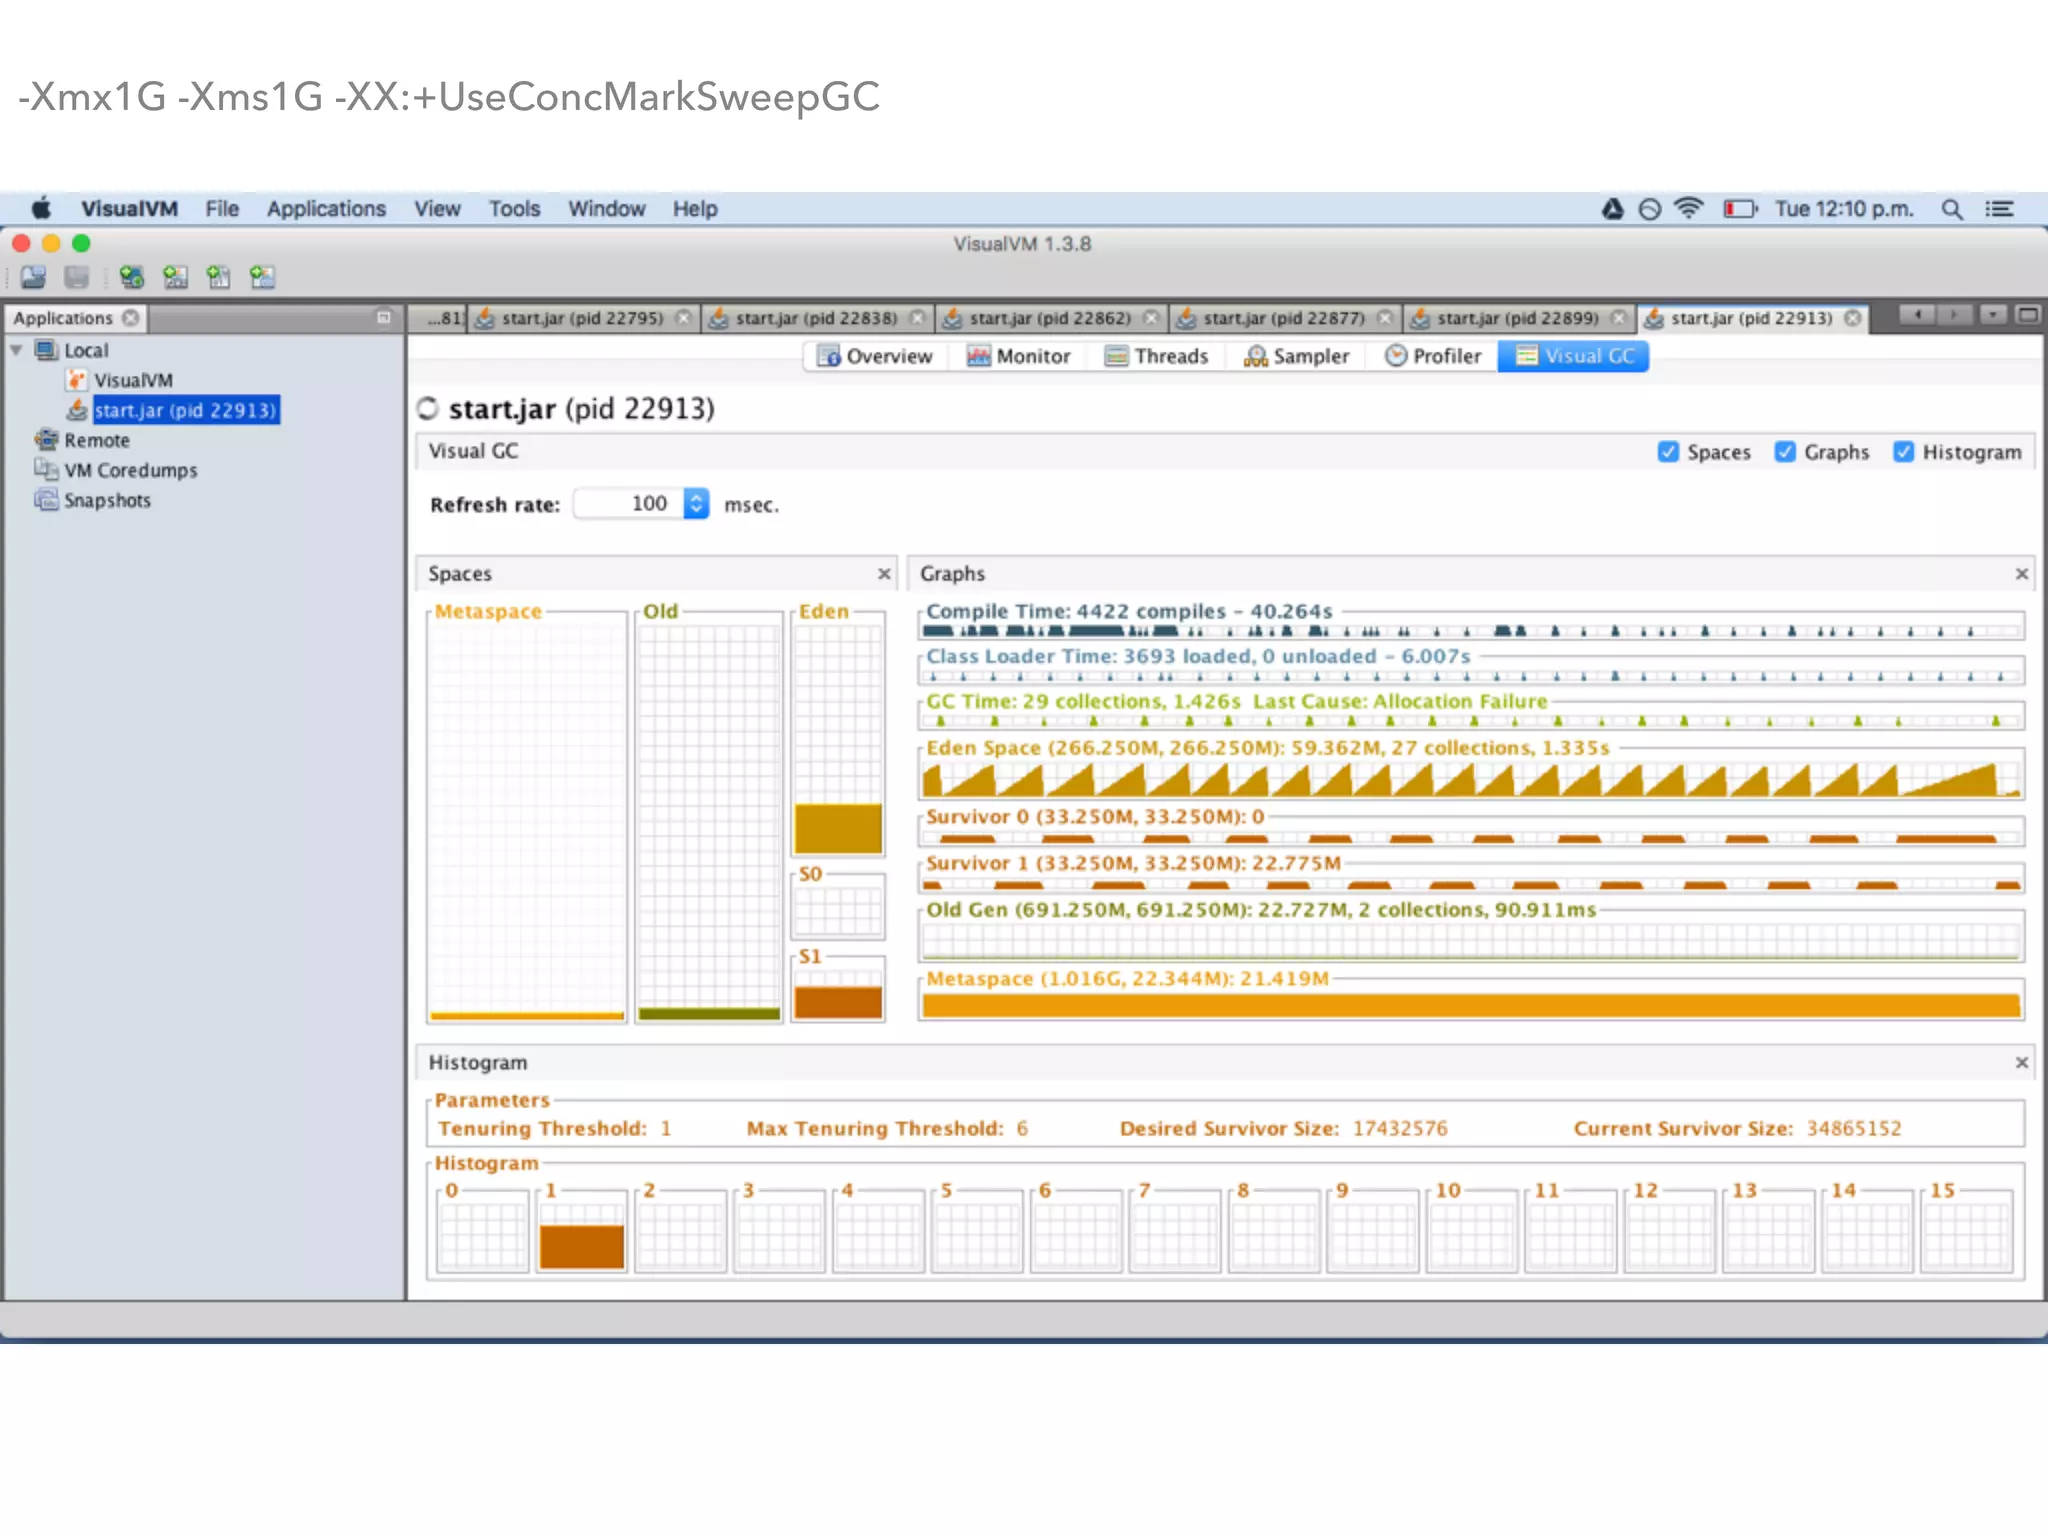
Task: Open the Spotlight search icon
Action: (1951, 209)
